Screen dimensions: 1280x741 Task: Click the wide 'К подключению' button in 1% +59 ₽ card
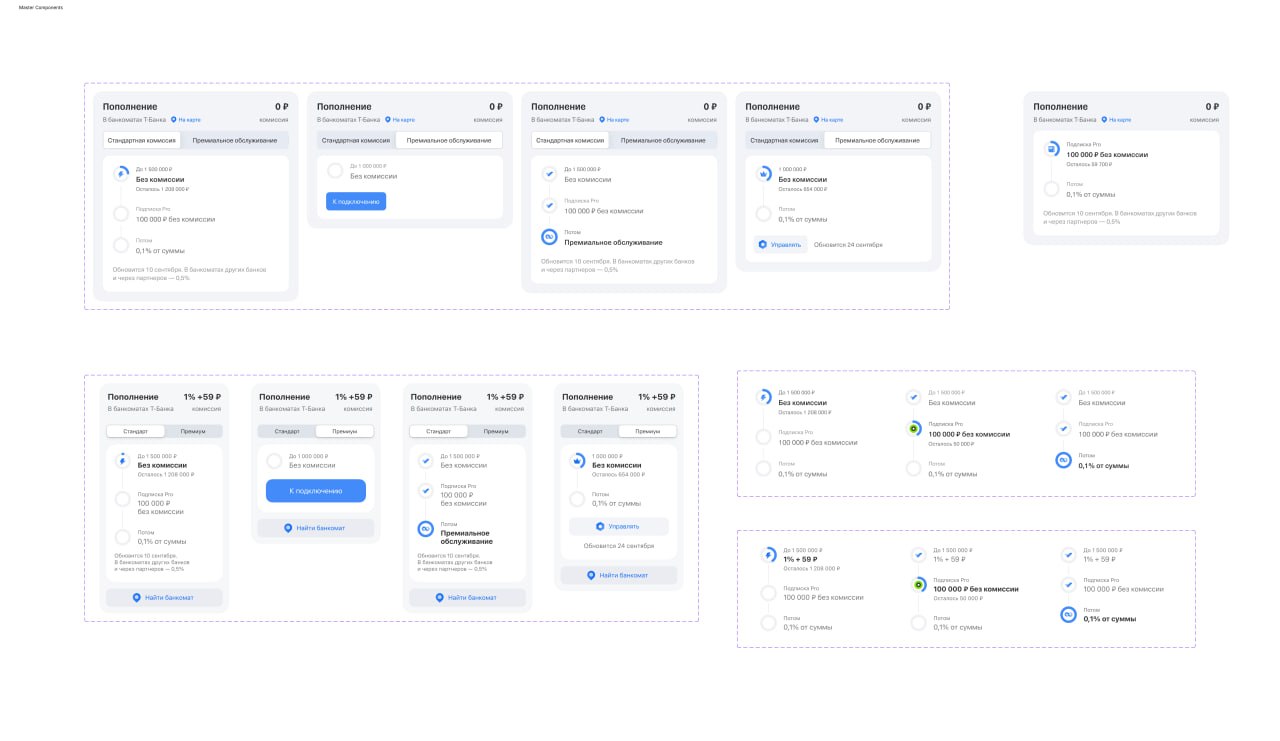tap(316, 491)
